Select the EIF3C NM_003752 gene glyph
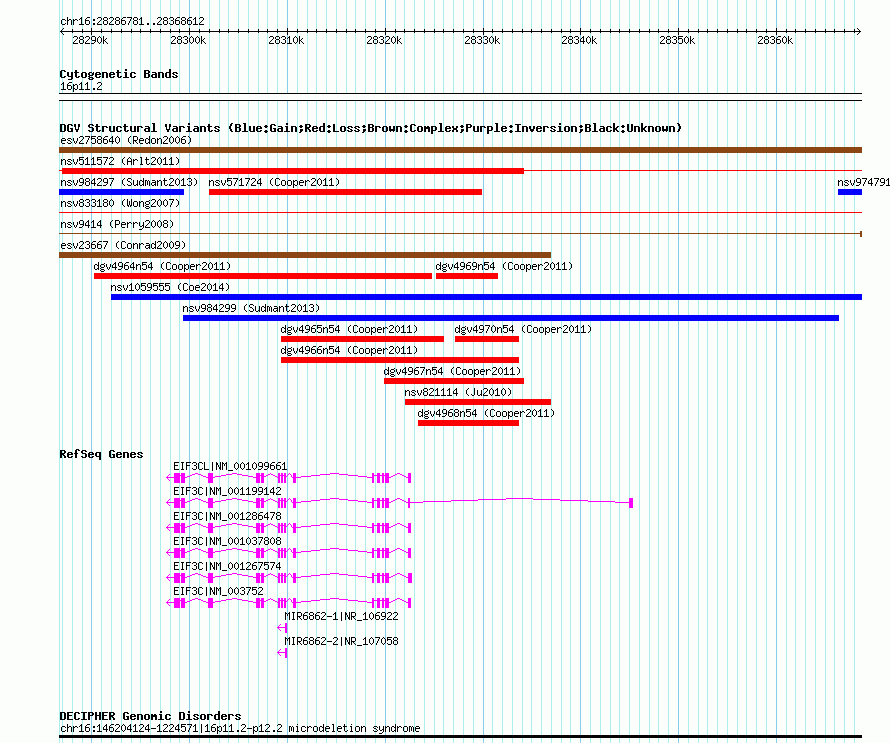 tap(289, 603)
